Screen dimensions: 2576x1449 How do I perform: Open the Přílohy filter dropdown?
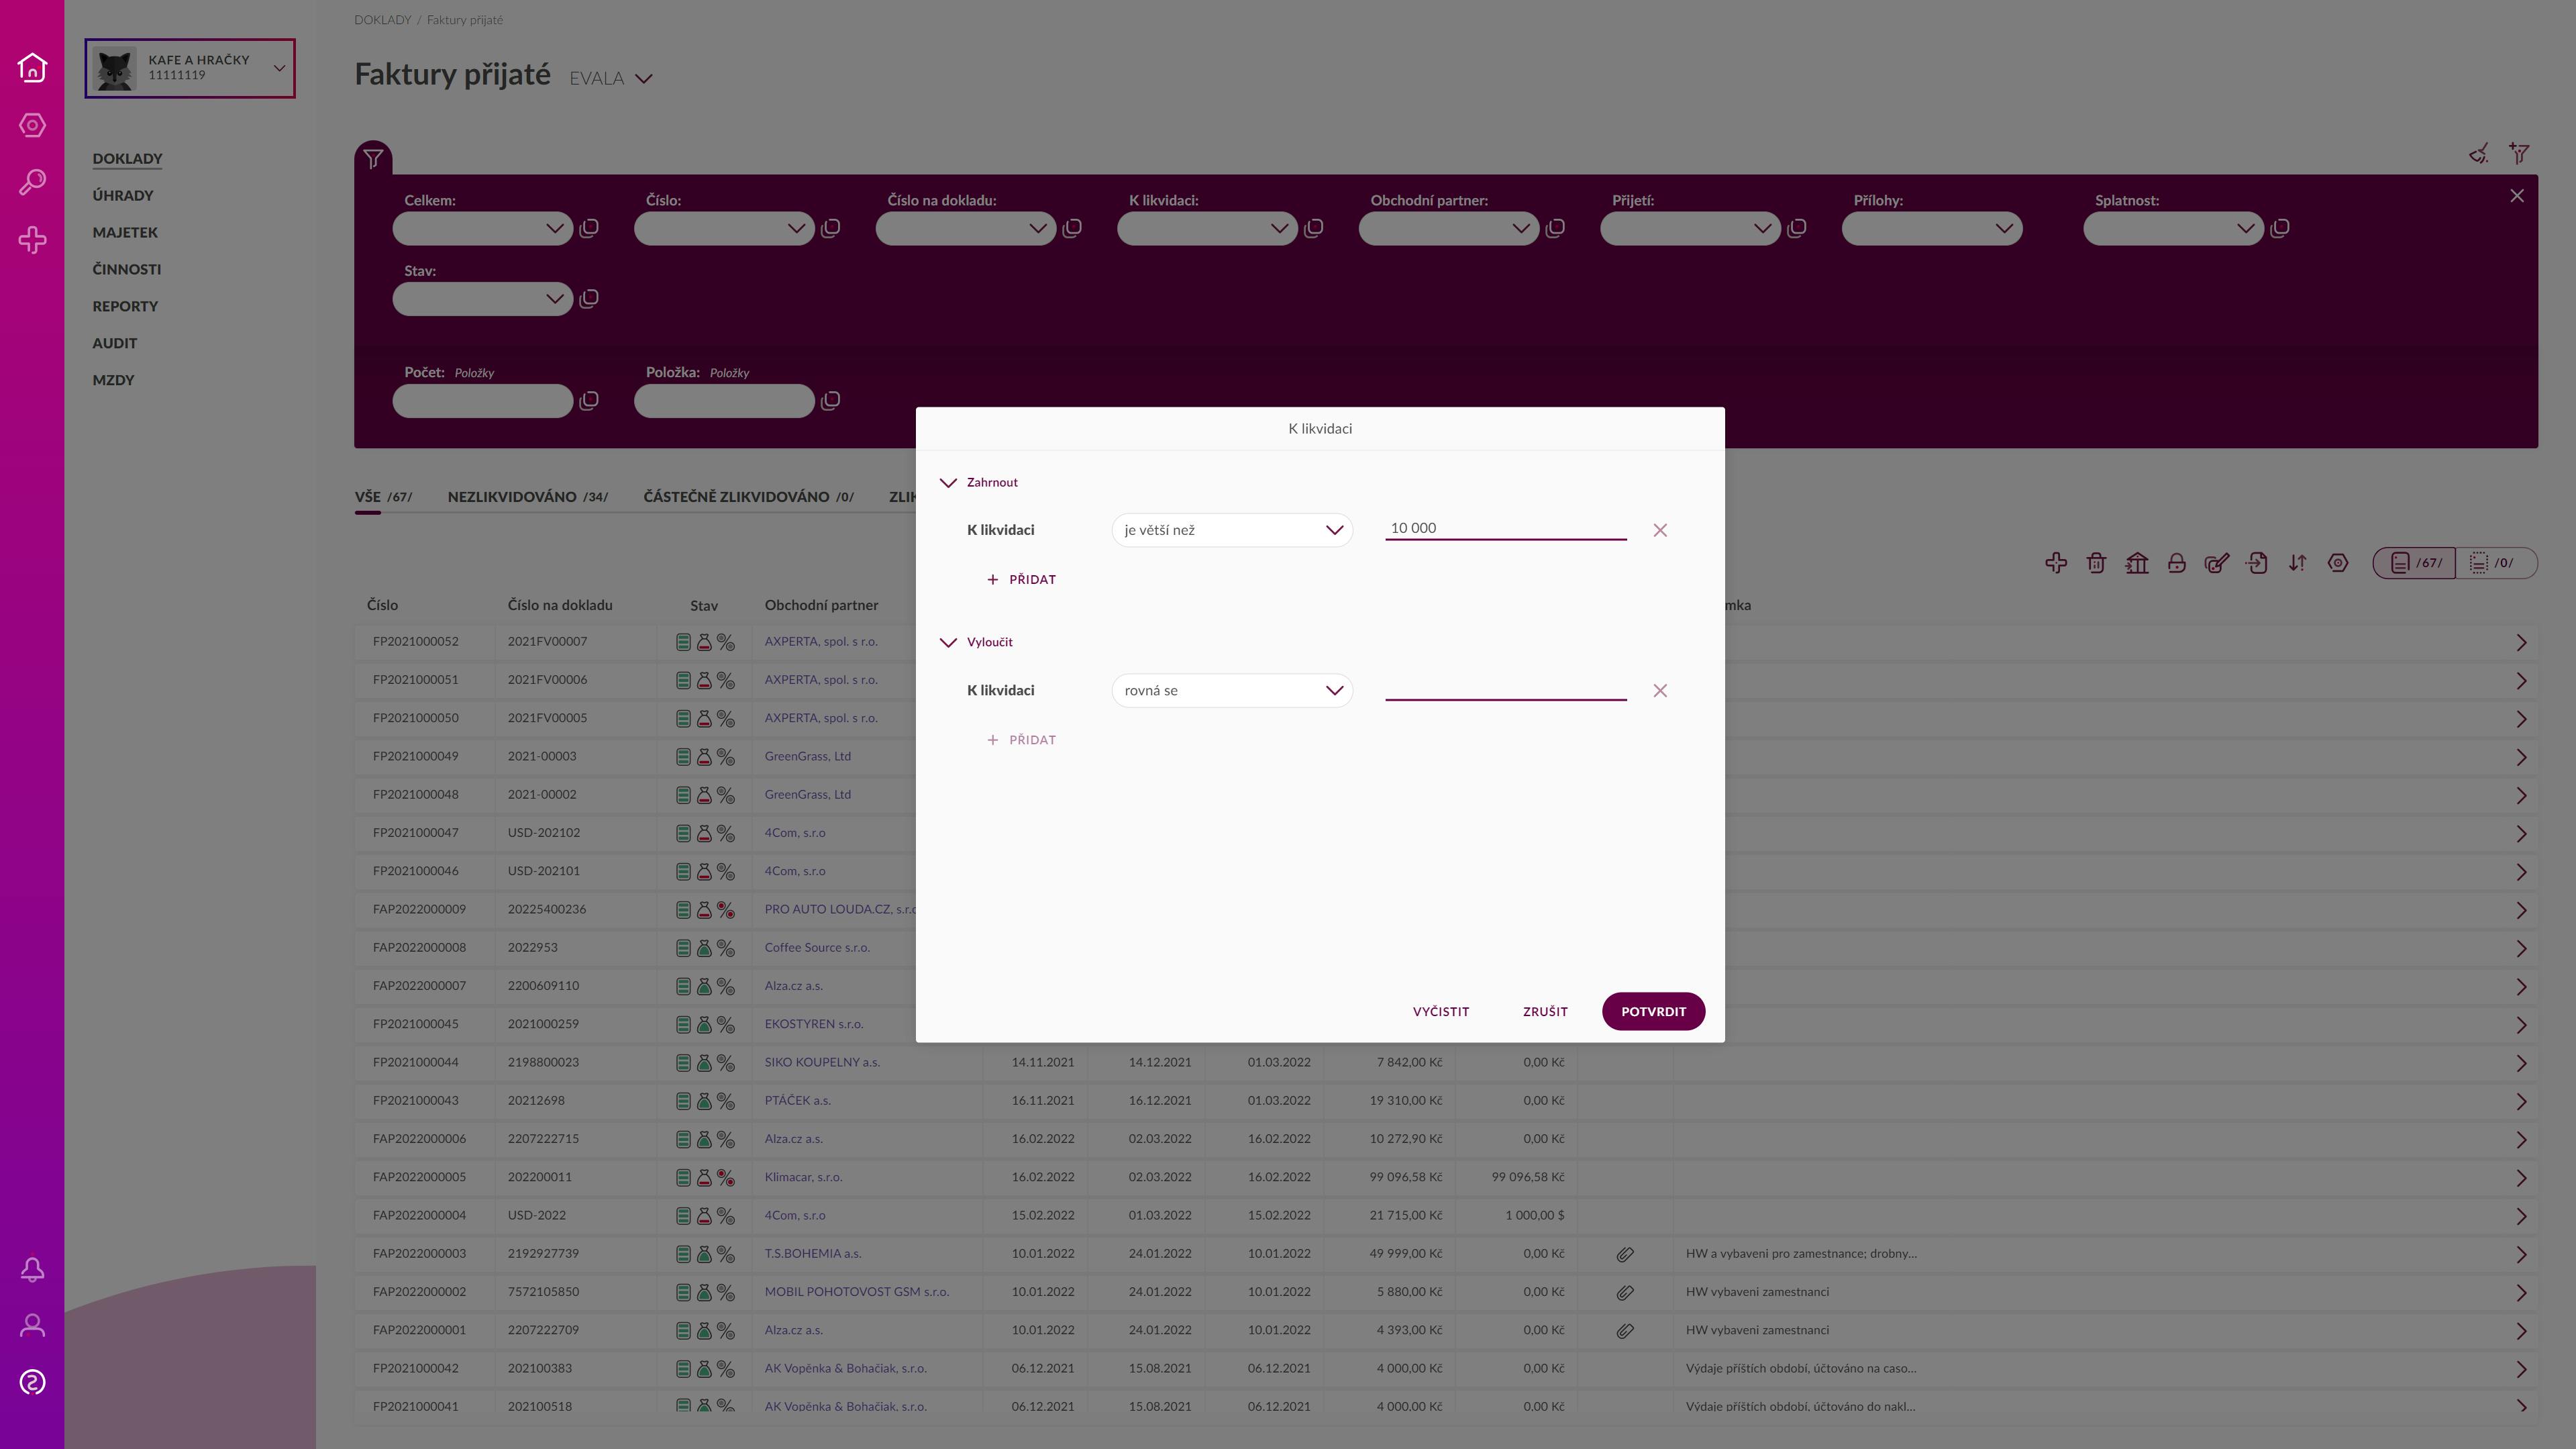click(1932, 228)
